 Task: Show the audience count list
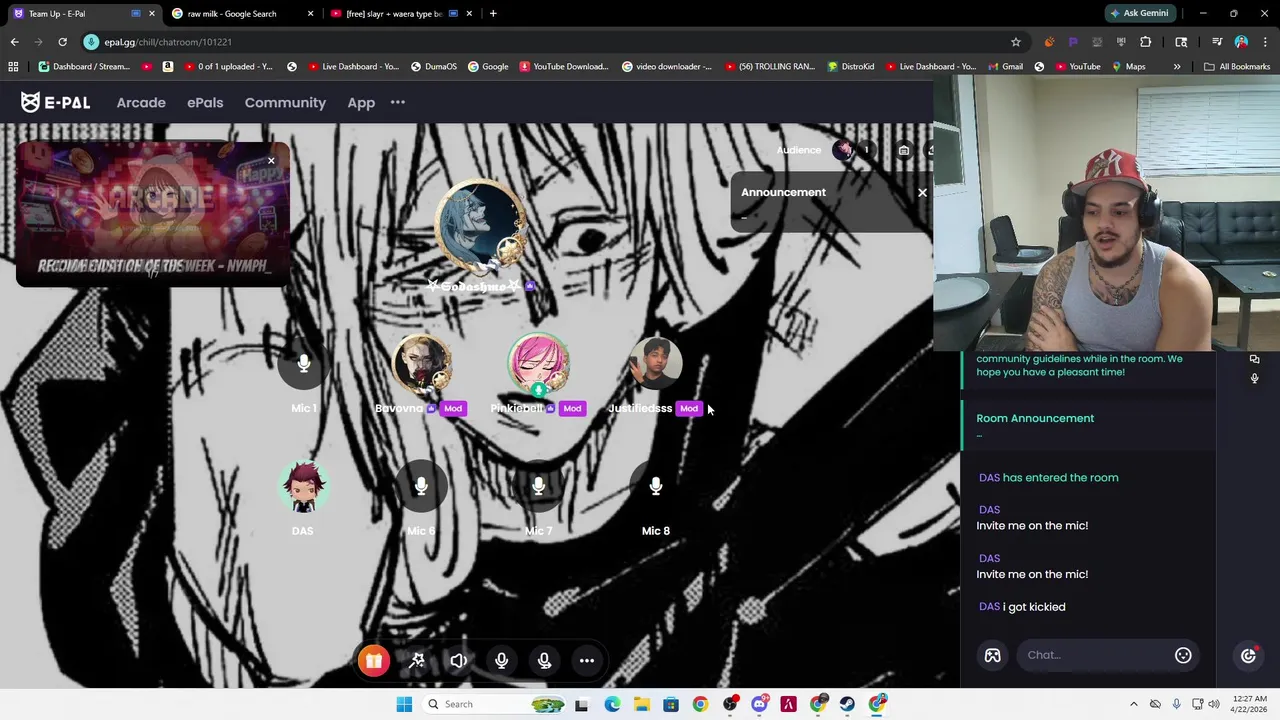(866, 150)
